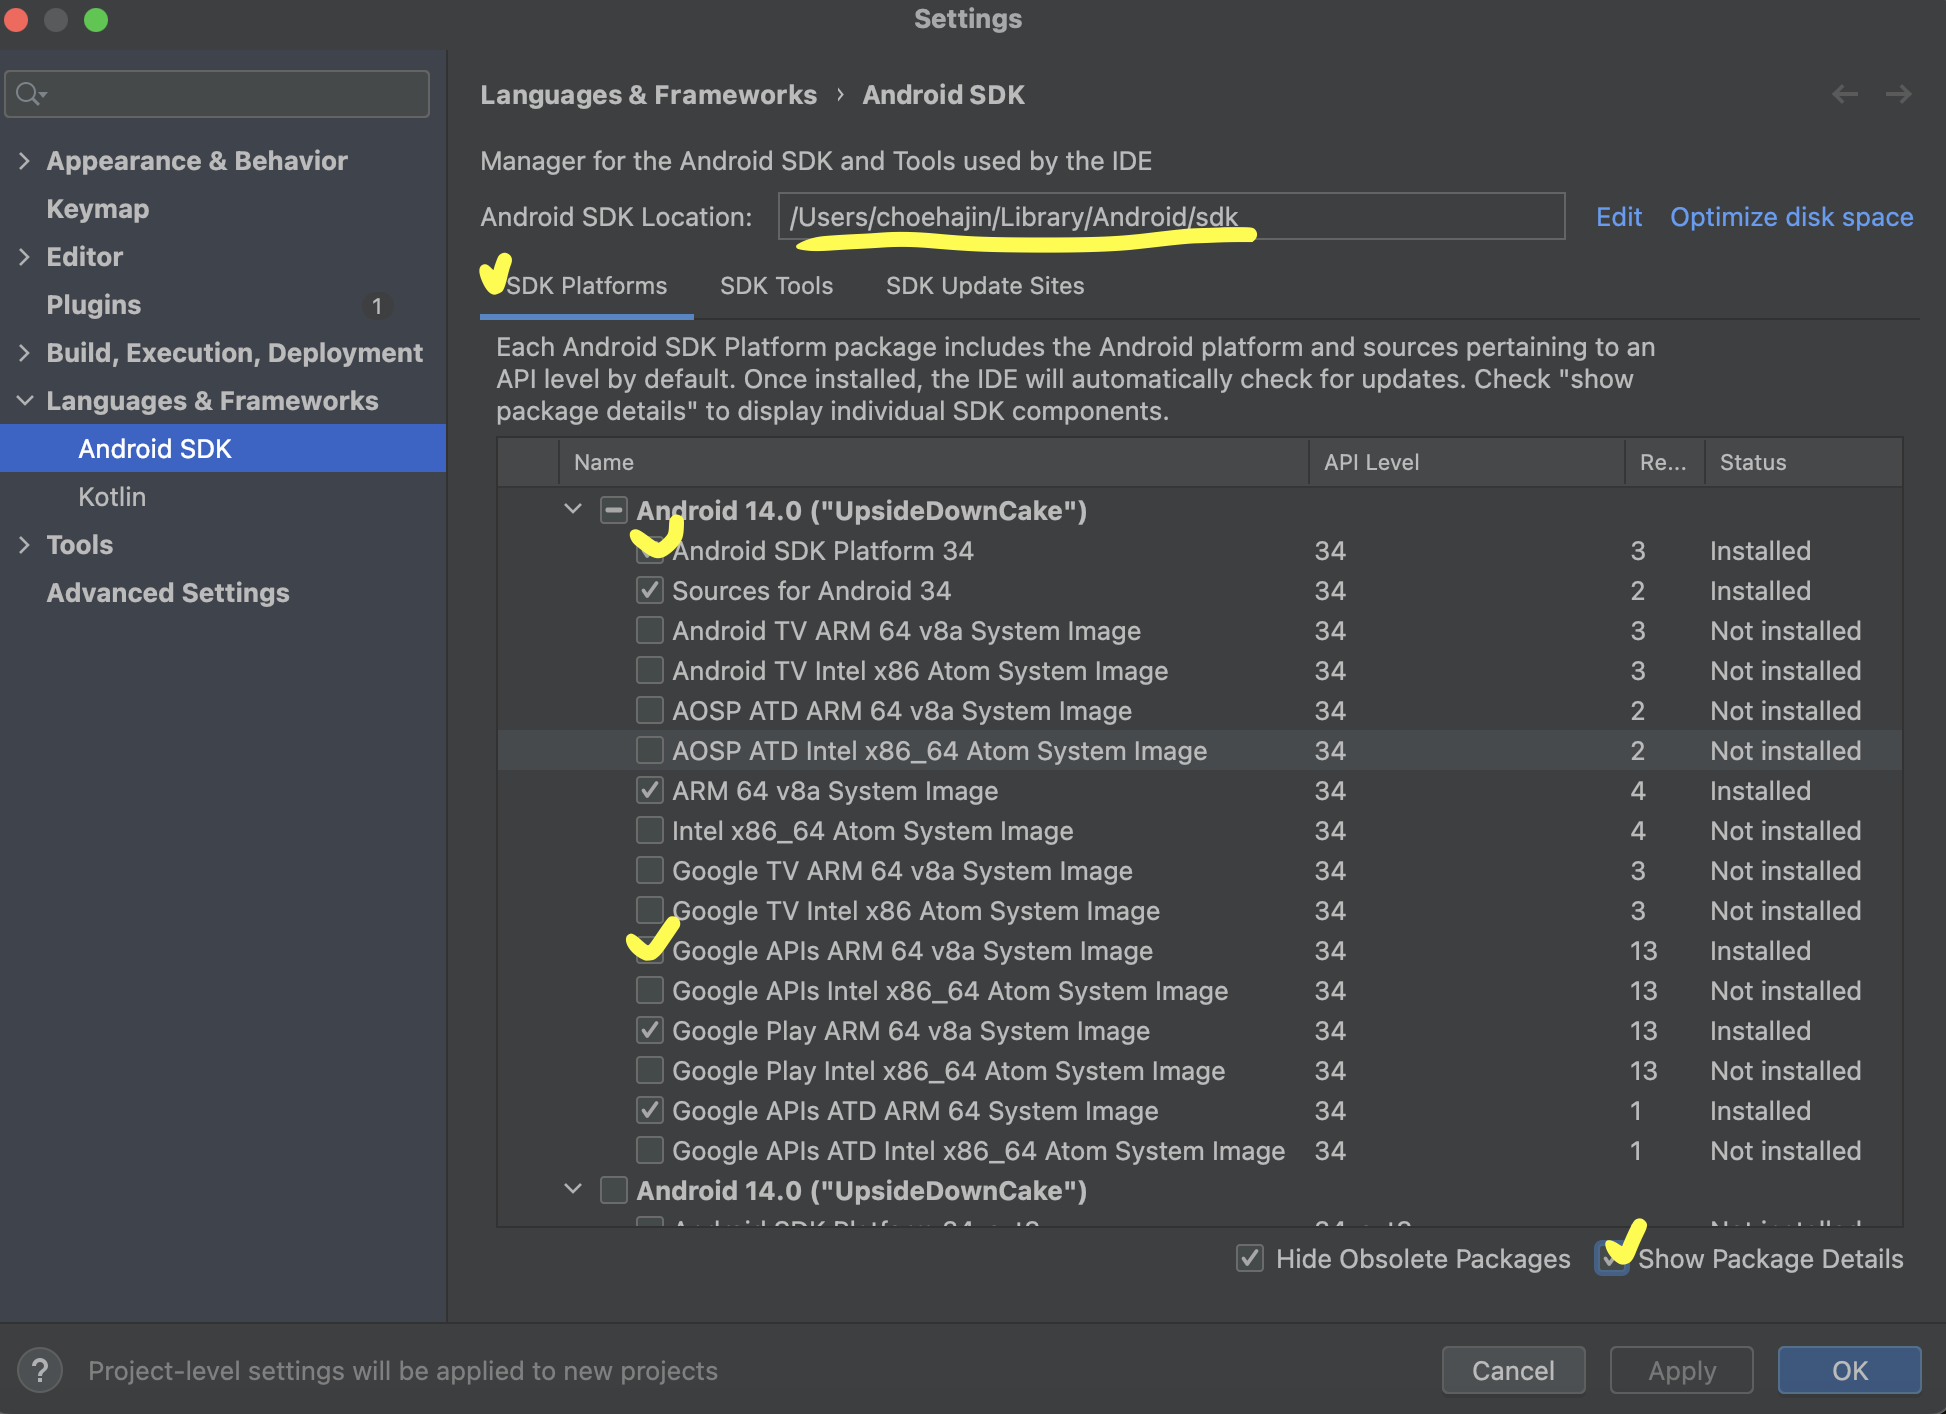Open Keymap settings
The height and width of the screenshot is (1414, 1946).
point(98,209)
